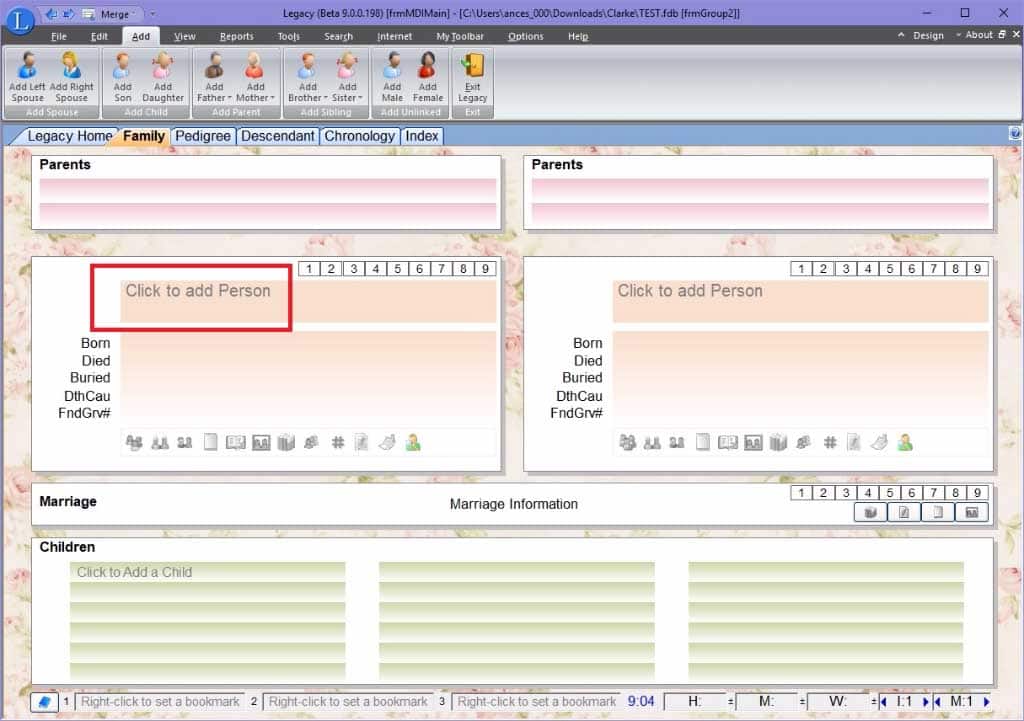Open the Search menu
The image size is (1024, 721).
coord(338,37)
